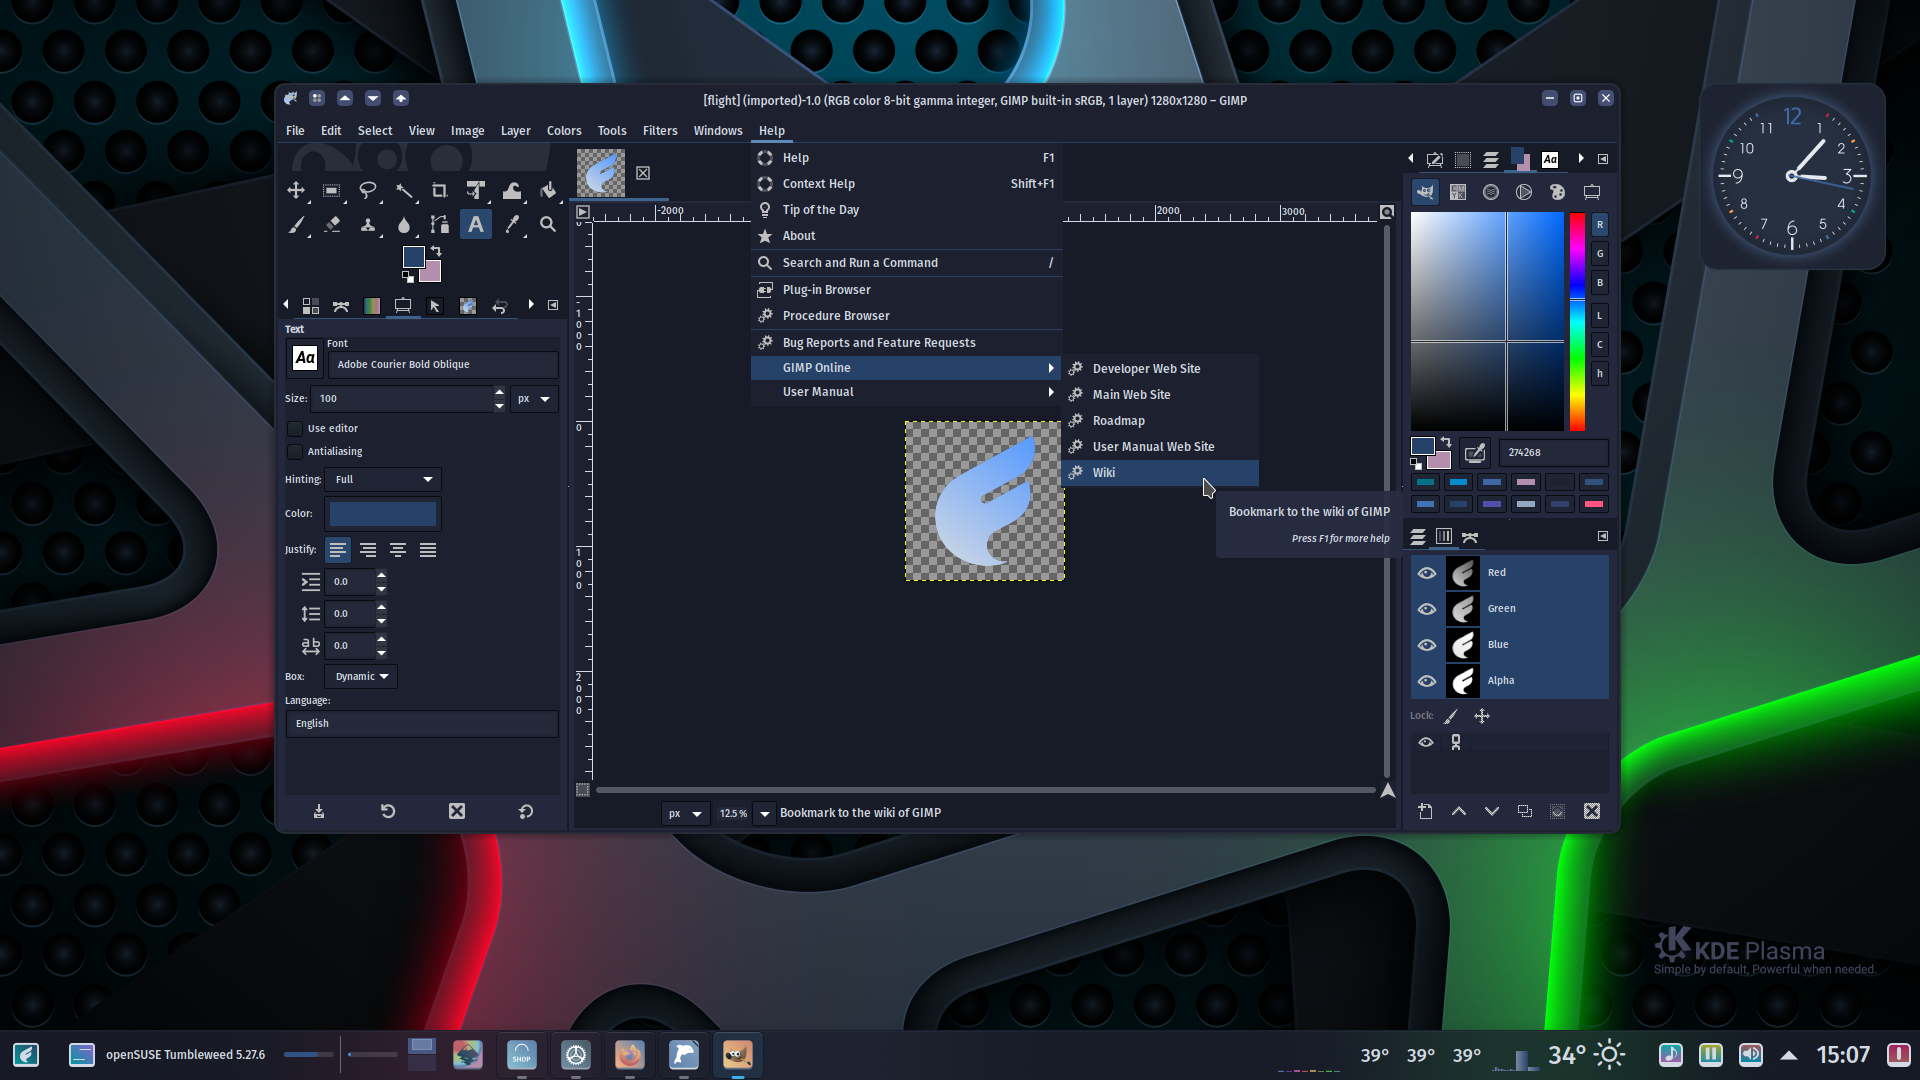Choose the Blur/Smudge drop tool
The width and height of the screenshot is (1920, 1080).
pos(404,225)
